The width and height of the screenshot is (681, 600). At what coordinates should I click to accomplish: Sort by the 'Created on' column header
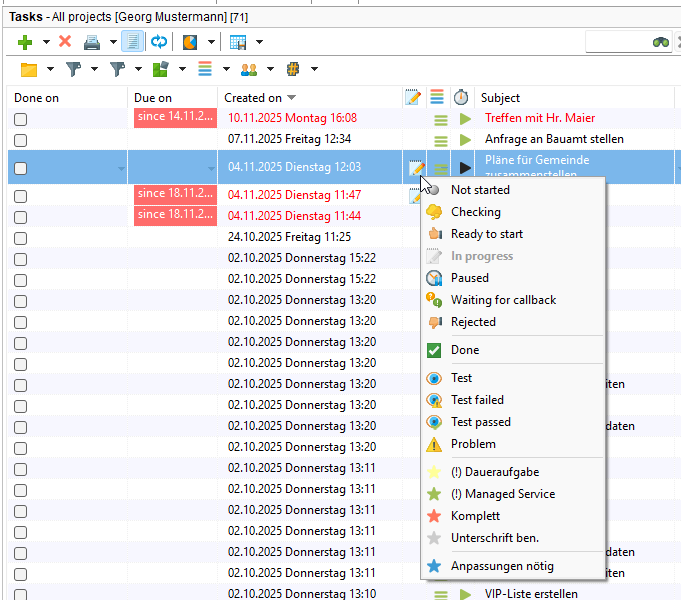coord(253,98)
